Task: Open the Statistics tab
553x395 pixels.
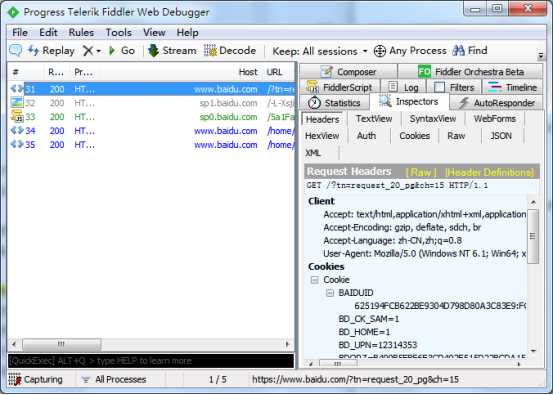Action: 334,103
